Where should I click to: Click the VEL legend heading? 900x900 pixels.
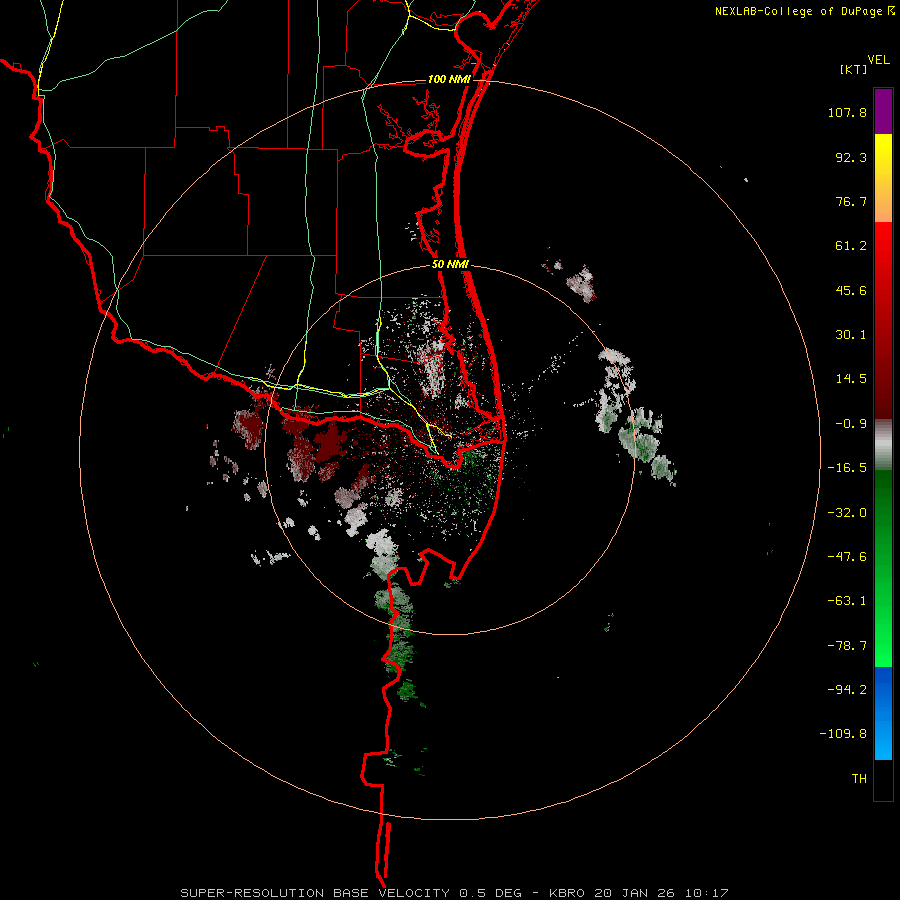(x=878, y=60)
